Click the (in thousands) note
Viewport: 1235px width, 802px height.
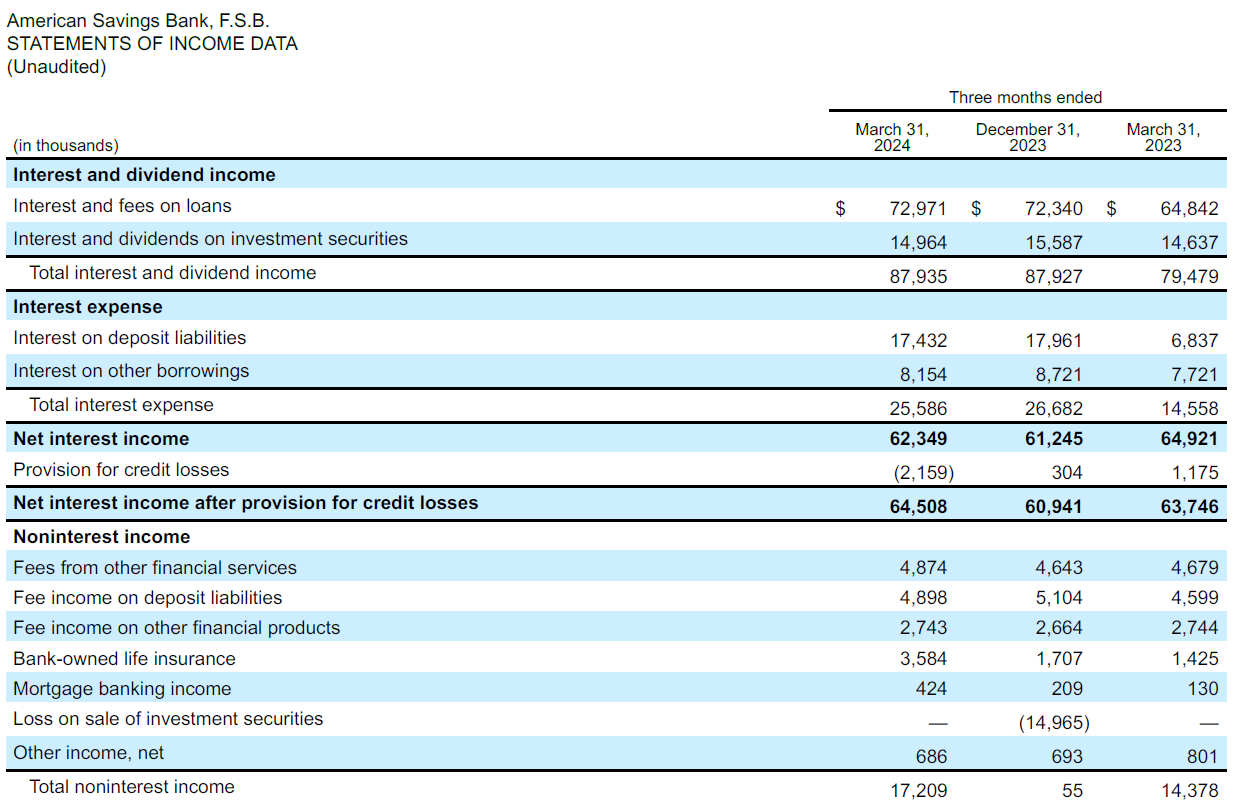tap(66, 145)
